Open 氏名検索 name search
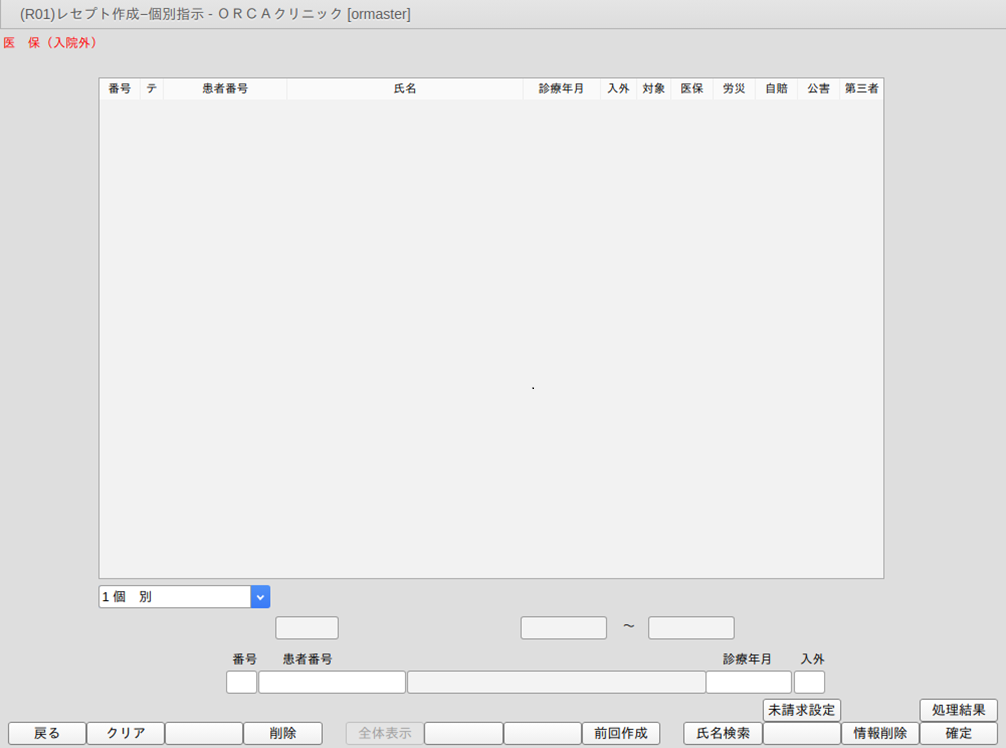The width and height of the screenshot is (1006, 748). click(722, 733)
